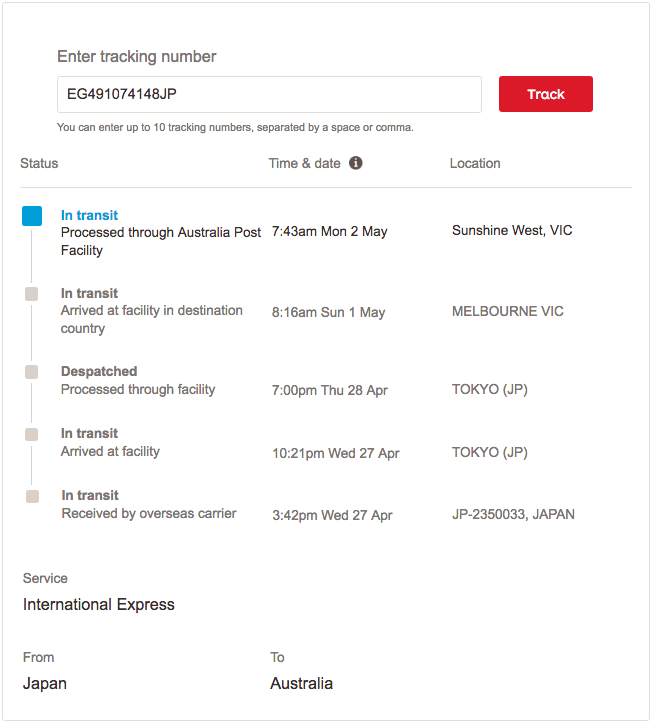The width and height of the screenshot is (653, 726).
Task: Click the Despatched status heading
Action: tap(99, 371)
